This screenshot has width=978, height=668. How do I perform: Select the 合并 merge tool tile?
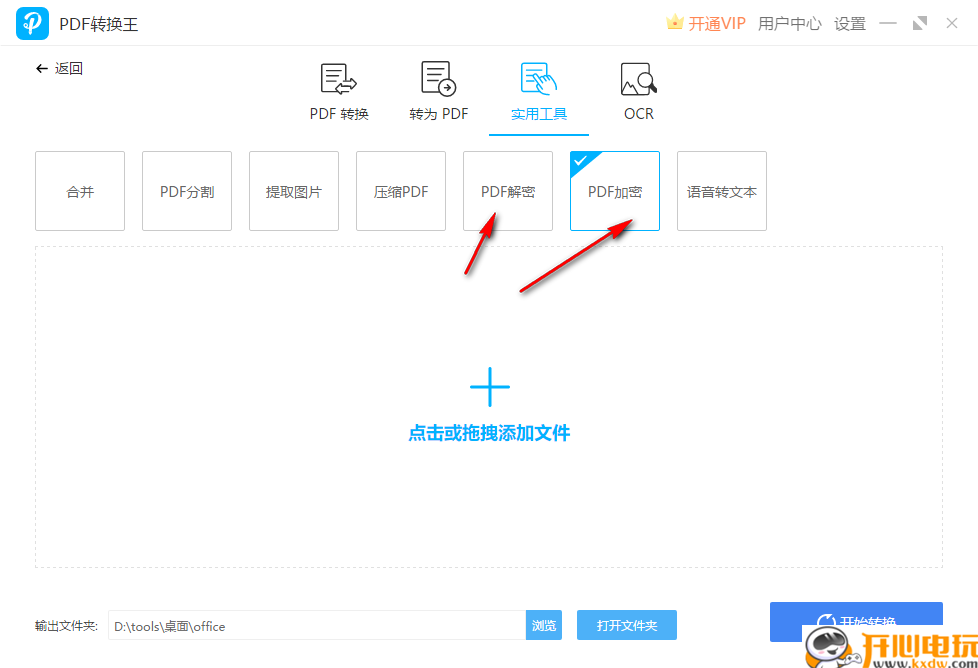pyautogui.click(x=79, y=190)
